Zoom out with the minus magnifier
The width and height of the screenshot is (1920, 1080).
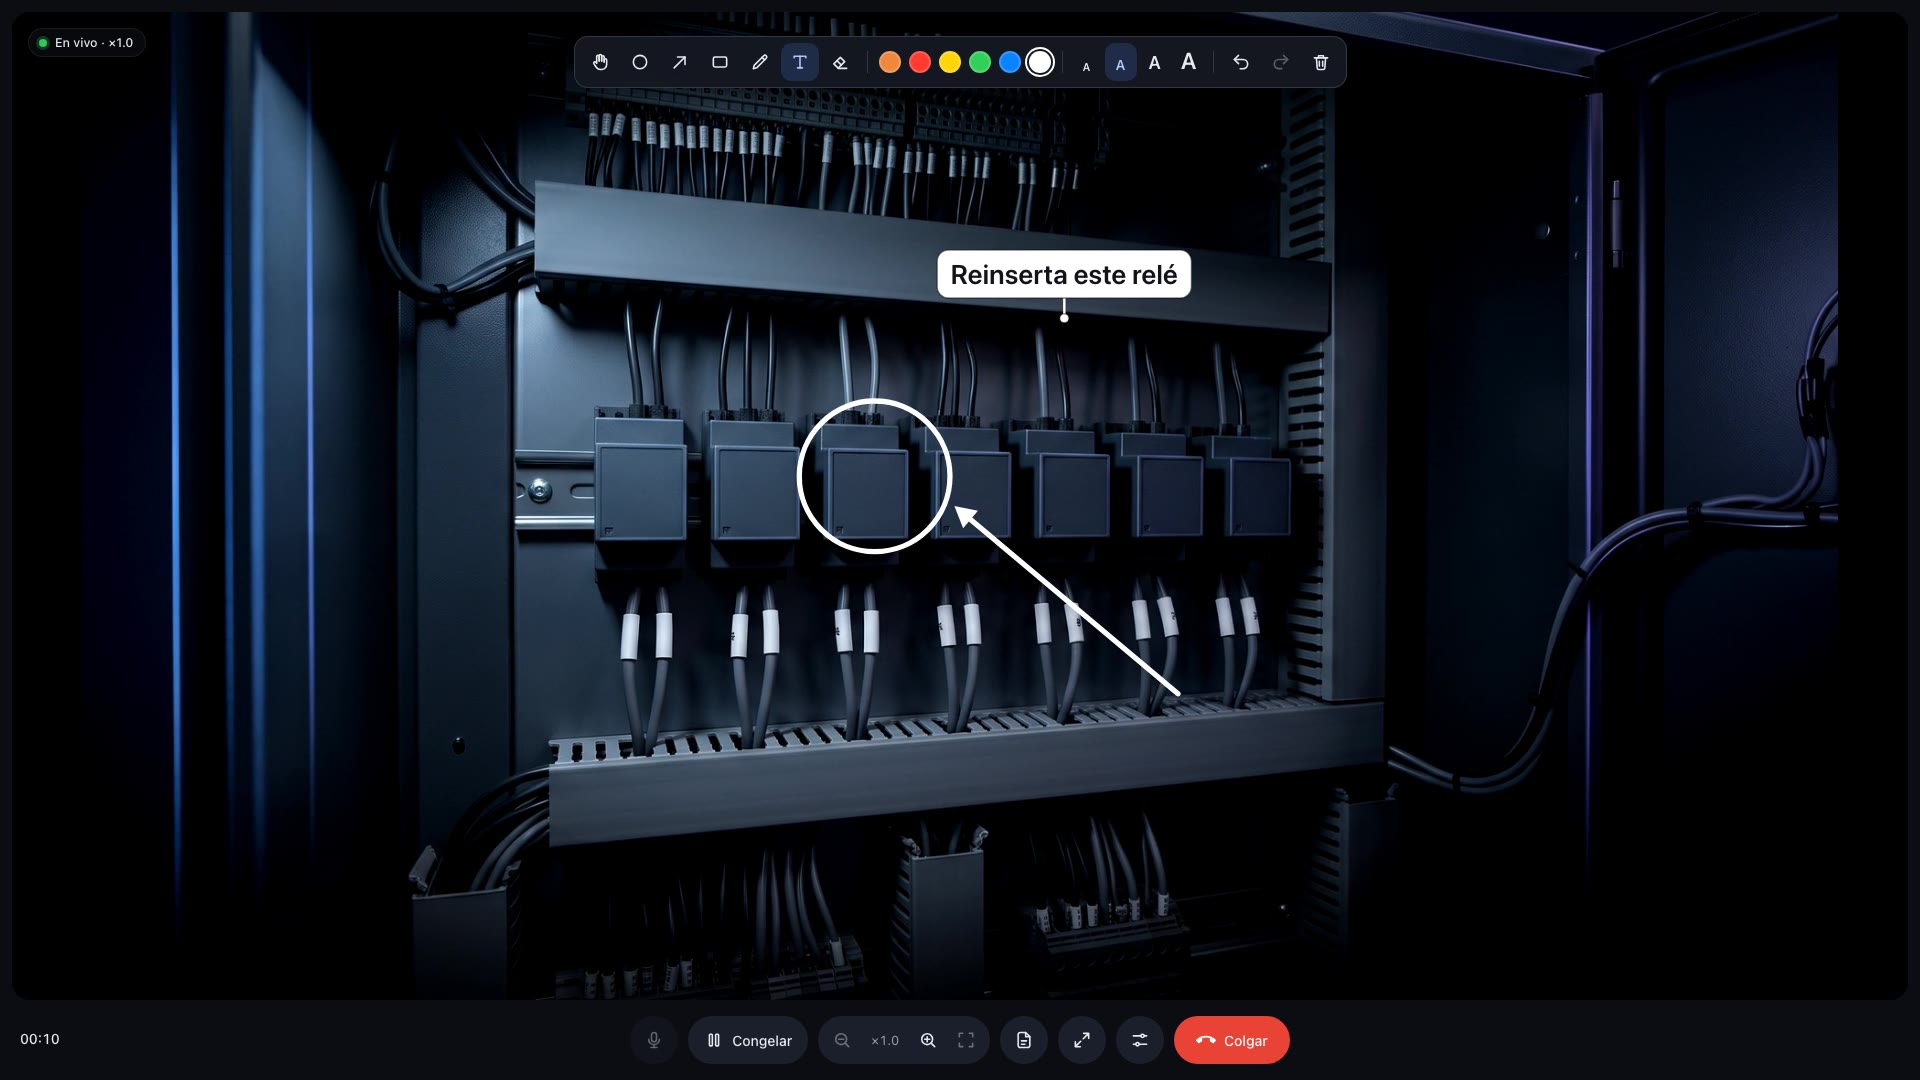(x=842, y=1040)
